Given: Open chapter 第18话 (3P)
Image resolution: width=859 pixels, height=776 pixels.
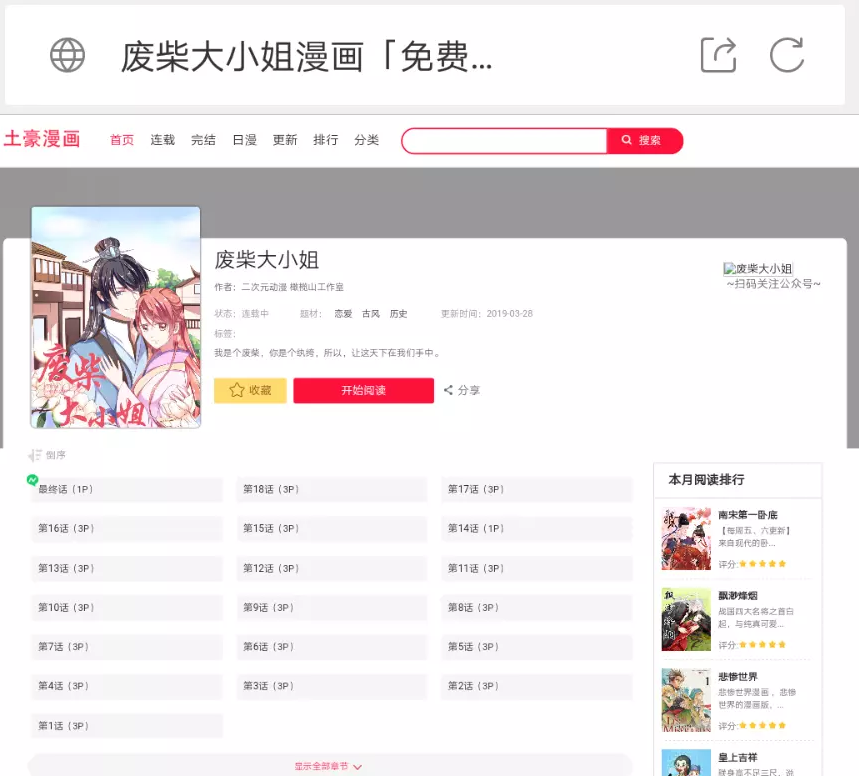Looking at the screenshot, I should (x=330, y=489).
